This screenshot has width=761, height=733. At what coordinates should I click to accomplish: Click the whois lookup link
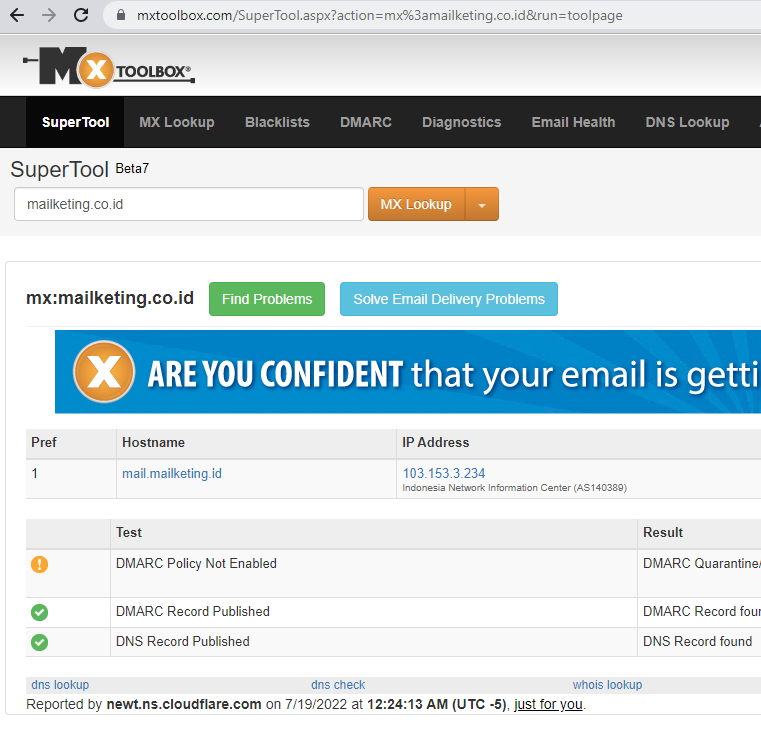[x=607, y=685]
